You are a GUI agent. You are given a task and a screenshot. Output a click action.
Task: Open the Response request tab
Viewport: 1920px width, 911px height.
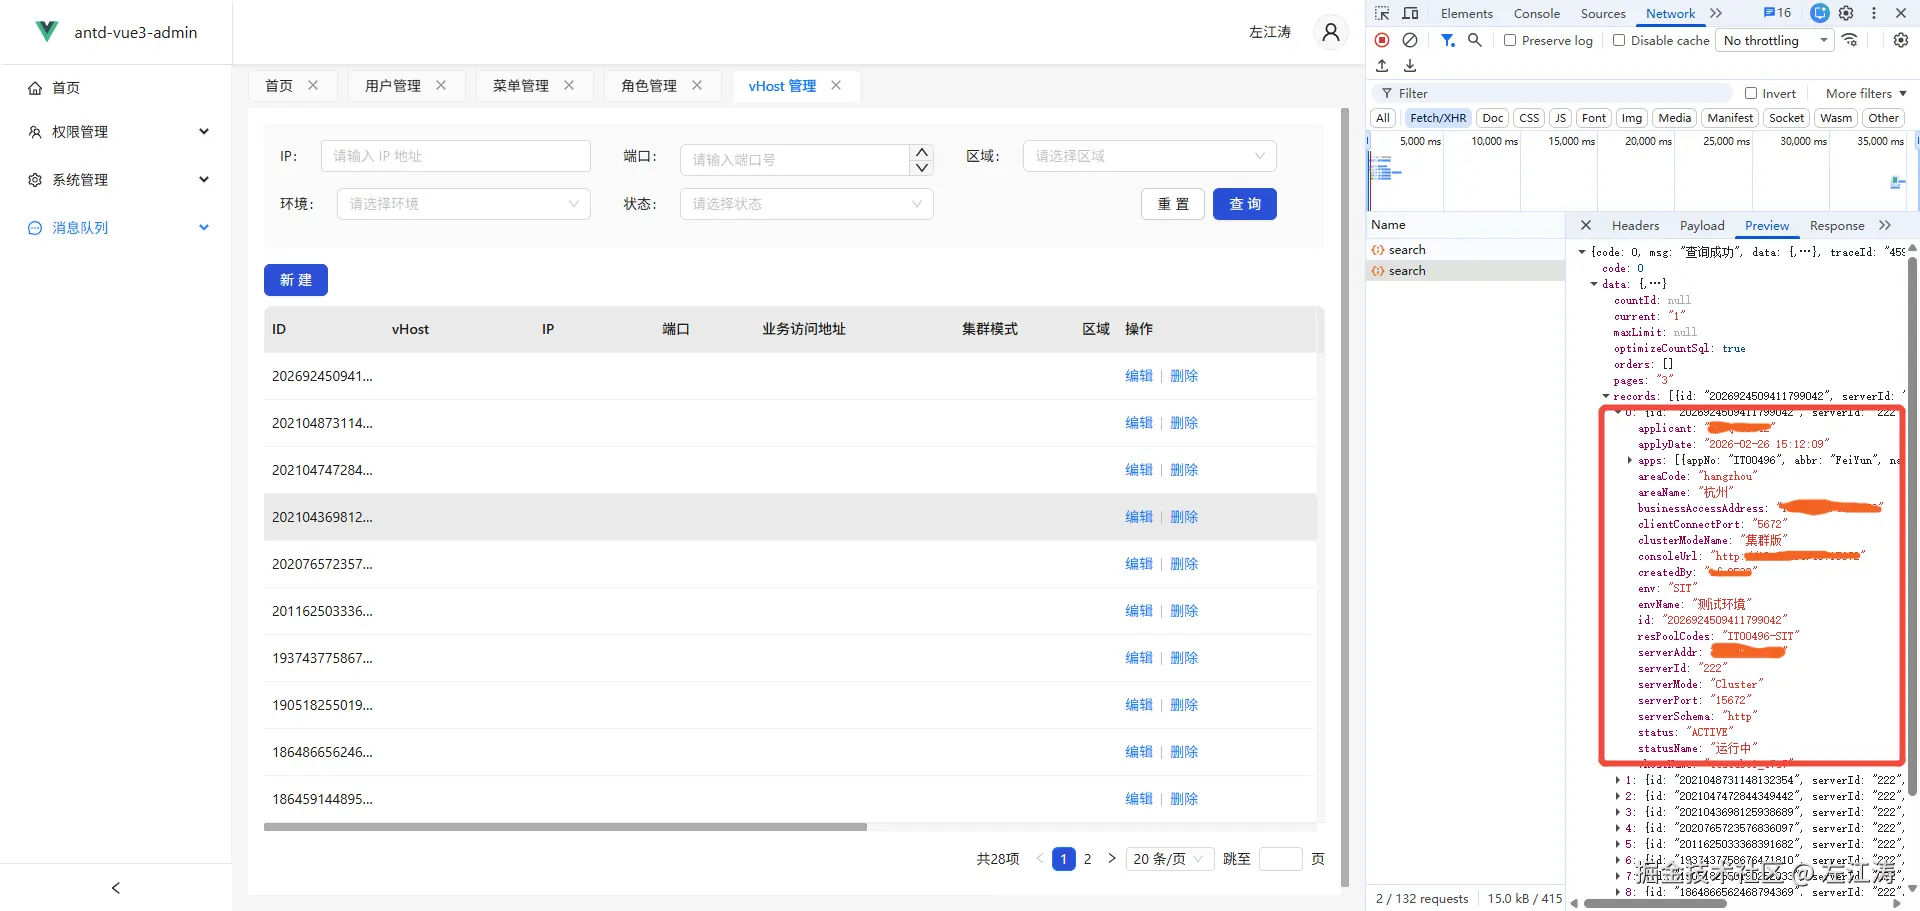tap(1837, 225)
